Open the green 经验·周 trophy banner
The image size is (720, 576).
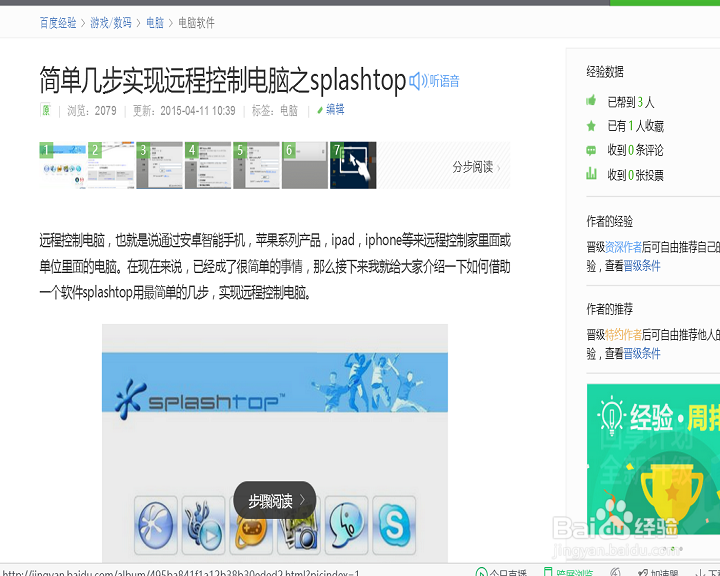(x=653, y=459)
